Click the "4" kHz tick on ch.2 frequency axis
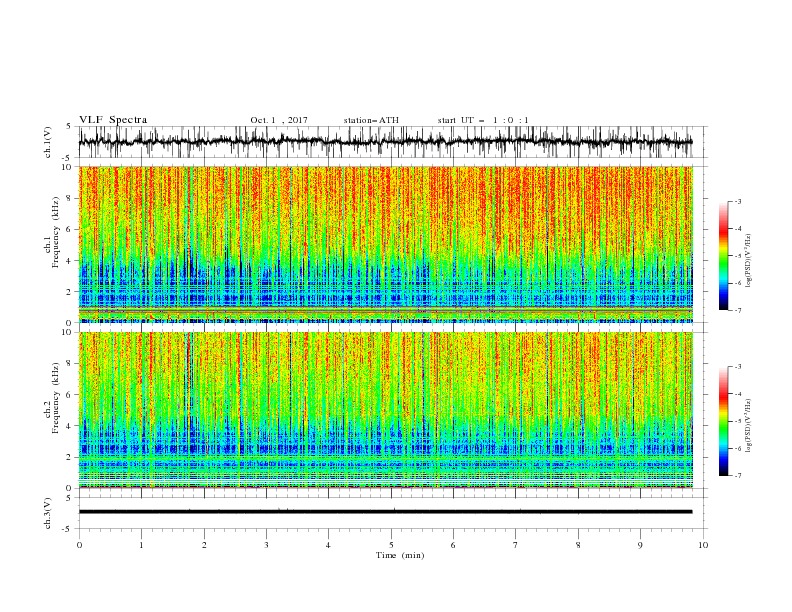Viewport: 792px width, 612px height. [70, 426]
